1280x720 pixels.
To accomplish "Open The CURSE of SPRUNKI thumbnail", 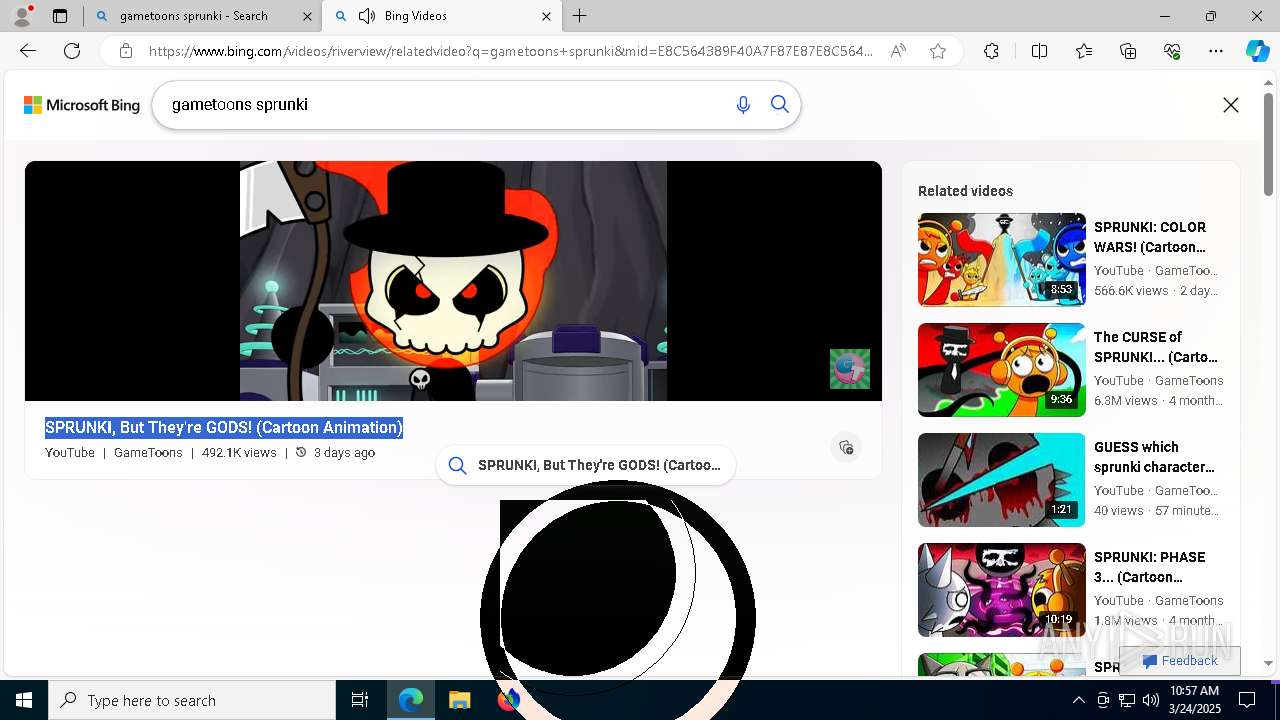I will 1001,370.
